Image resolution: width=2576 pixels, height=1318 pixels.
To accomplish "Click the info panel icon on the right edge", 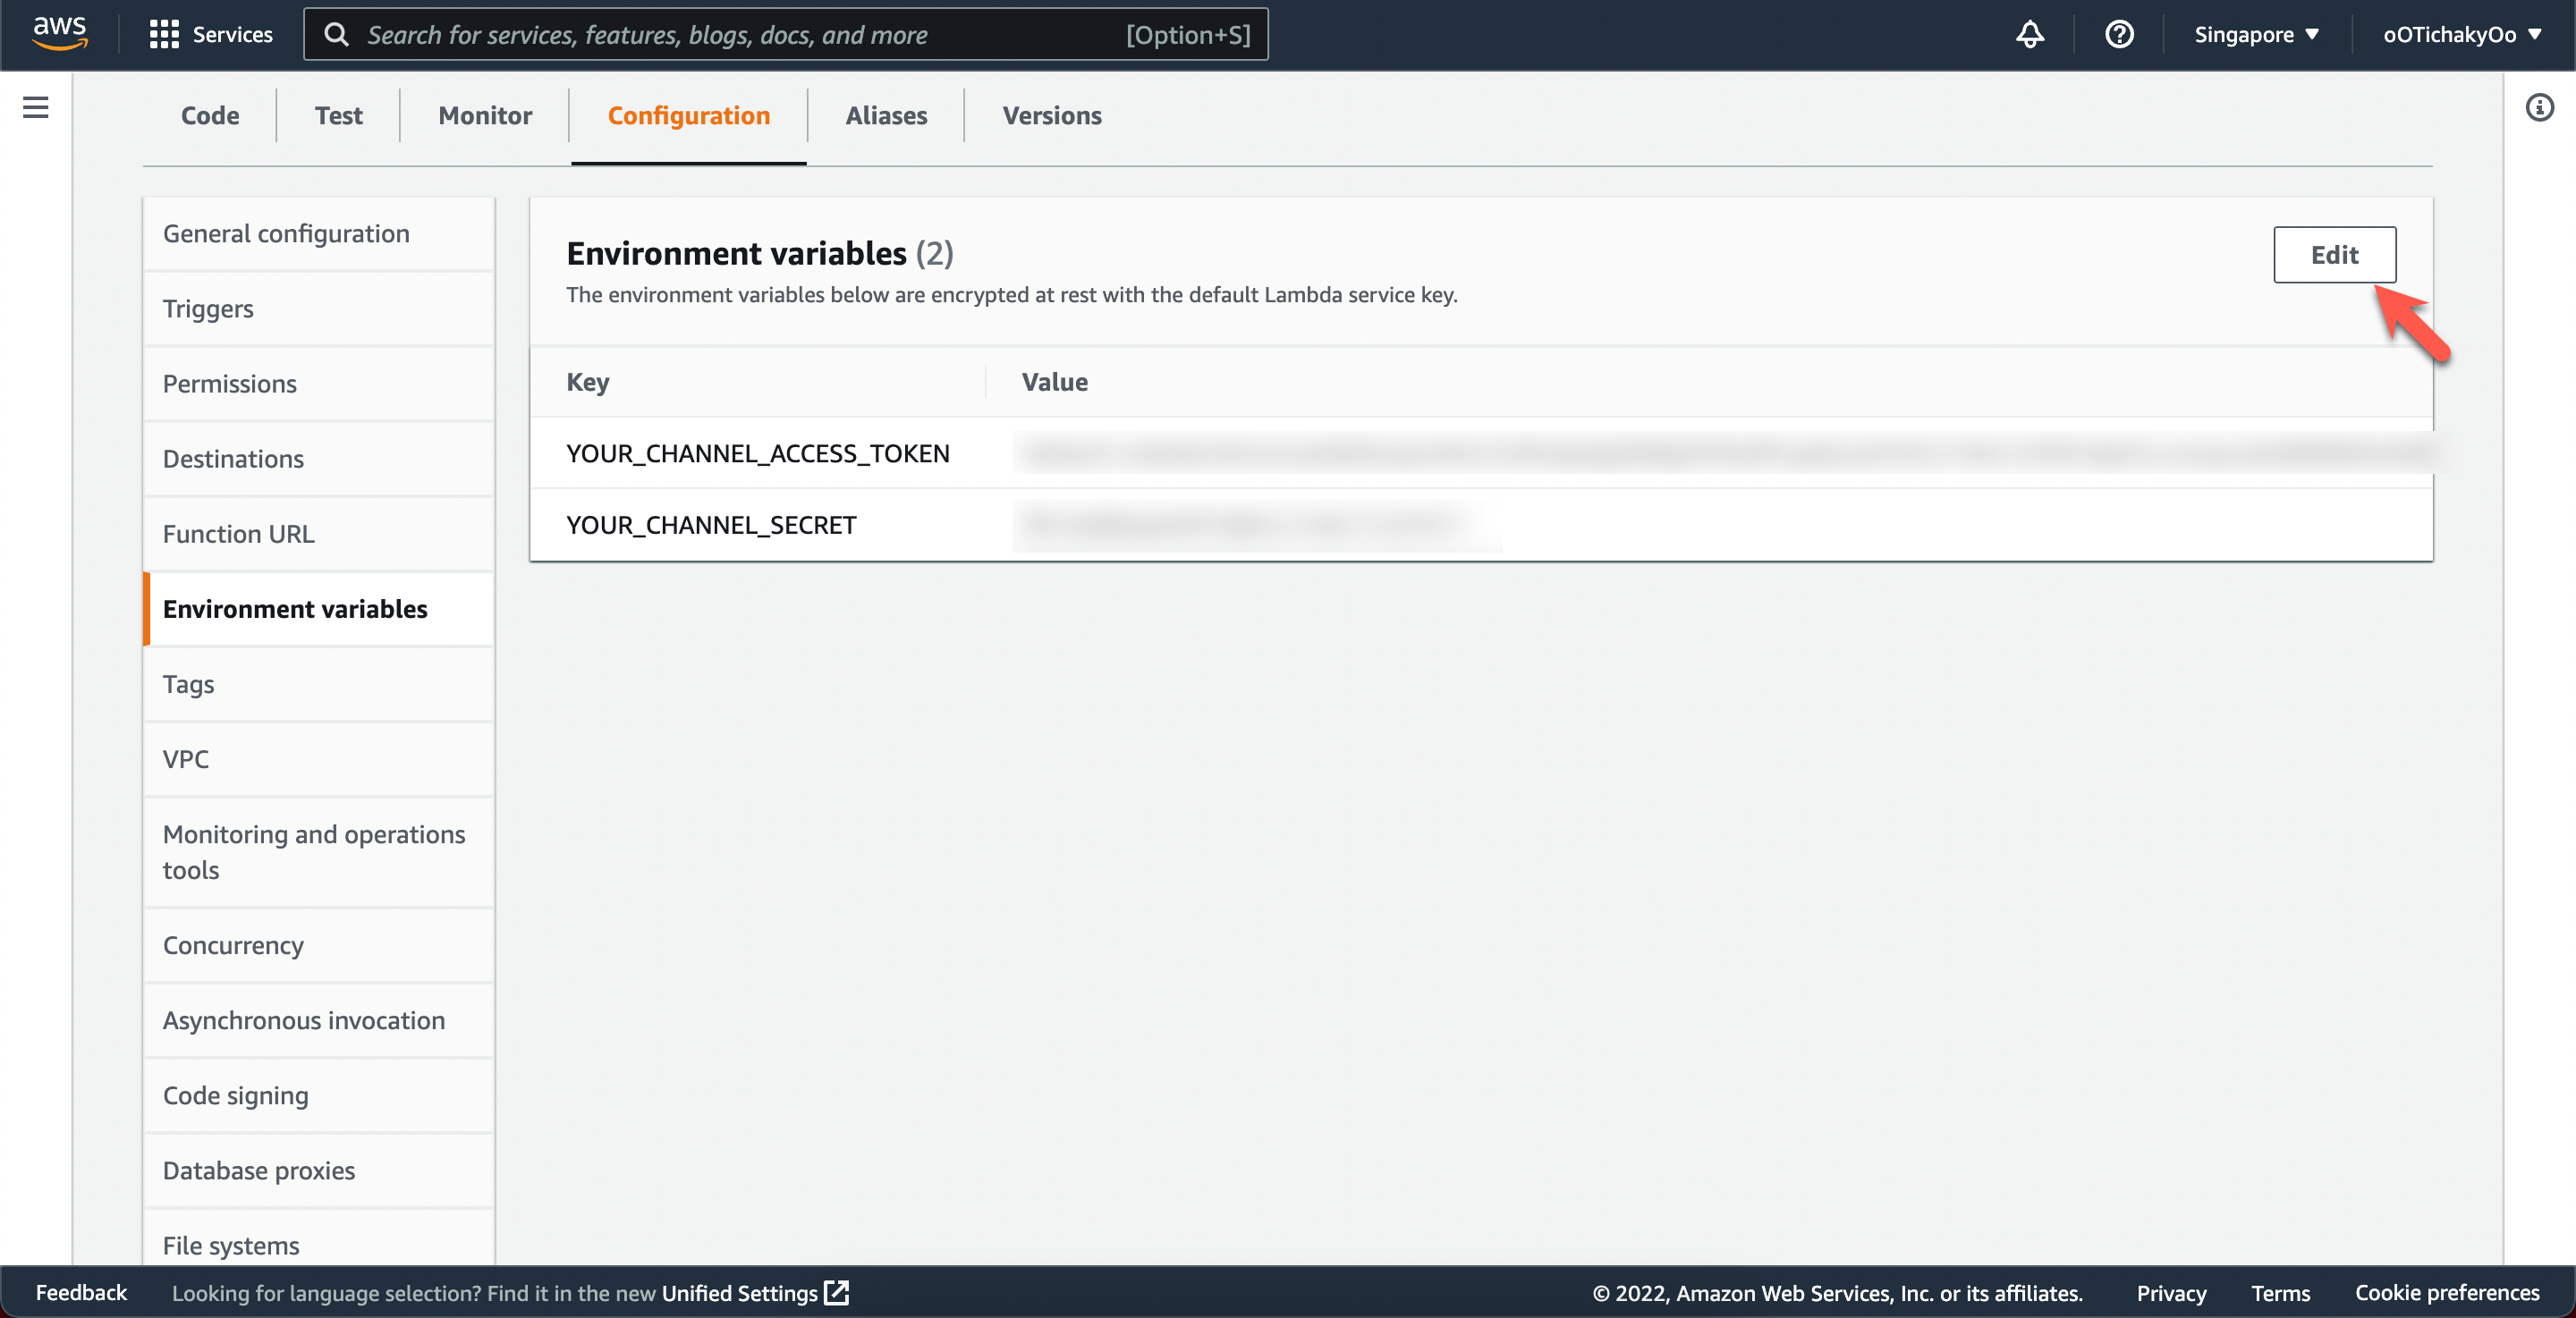I will (2539, 108).
